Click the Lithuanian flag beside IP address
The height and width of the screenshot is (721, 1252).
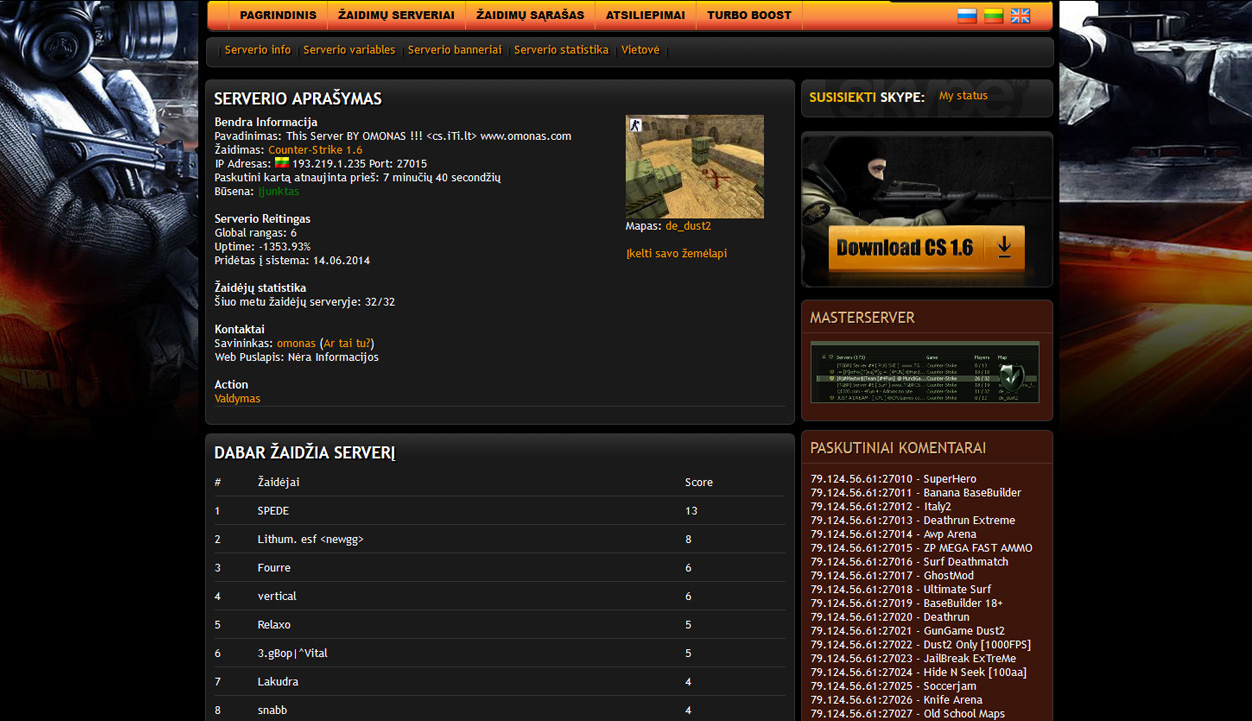(282, 163)
